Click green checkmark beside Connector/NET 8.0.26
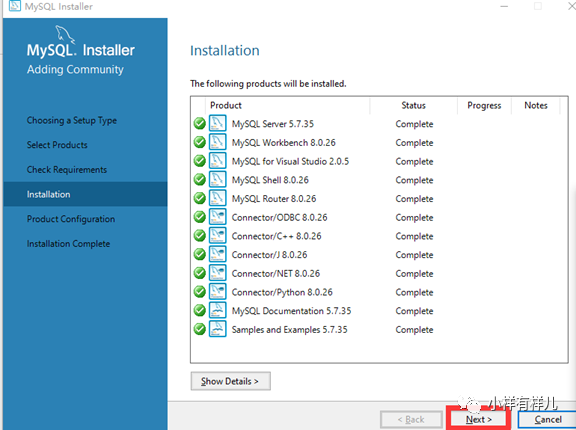The image size is (576, 430). 199,274
